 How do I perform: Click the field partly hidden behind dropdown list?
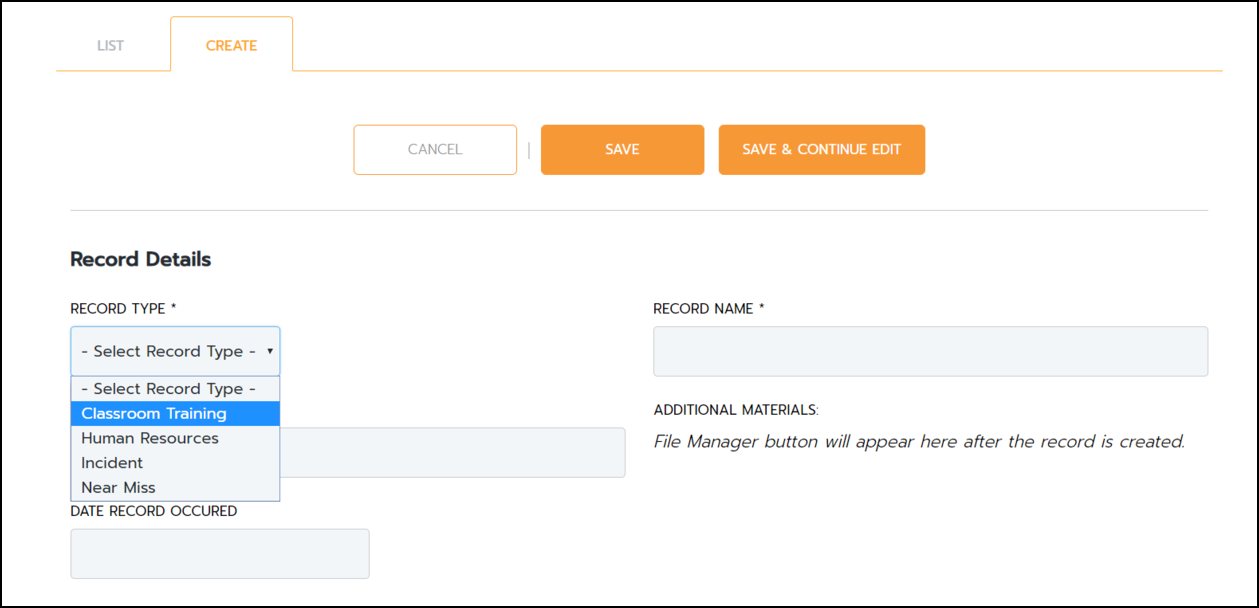[452, 453]
